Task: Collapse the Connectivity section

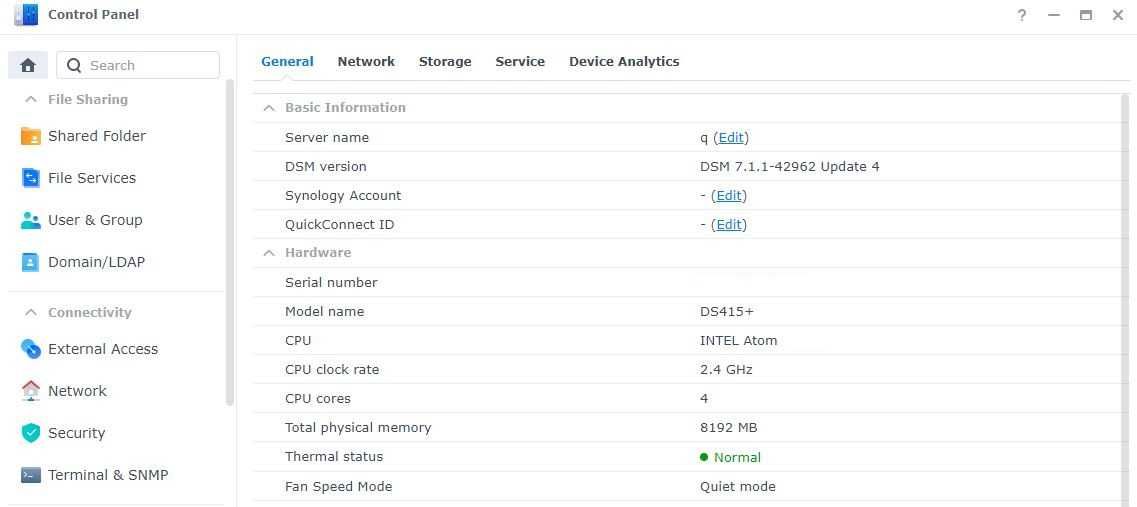Action: pos(30,313)
